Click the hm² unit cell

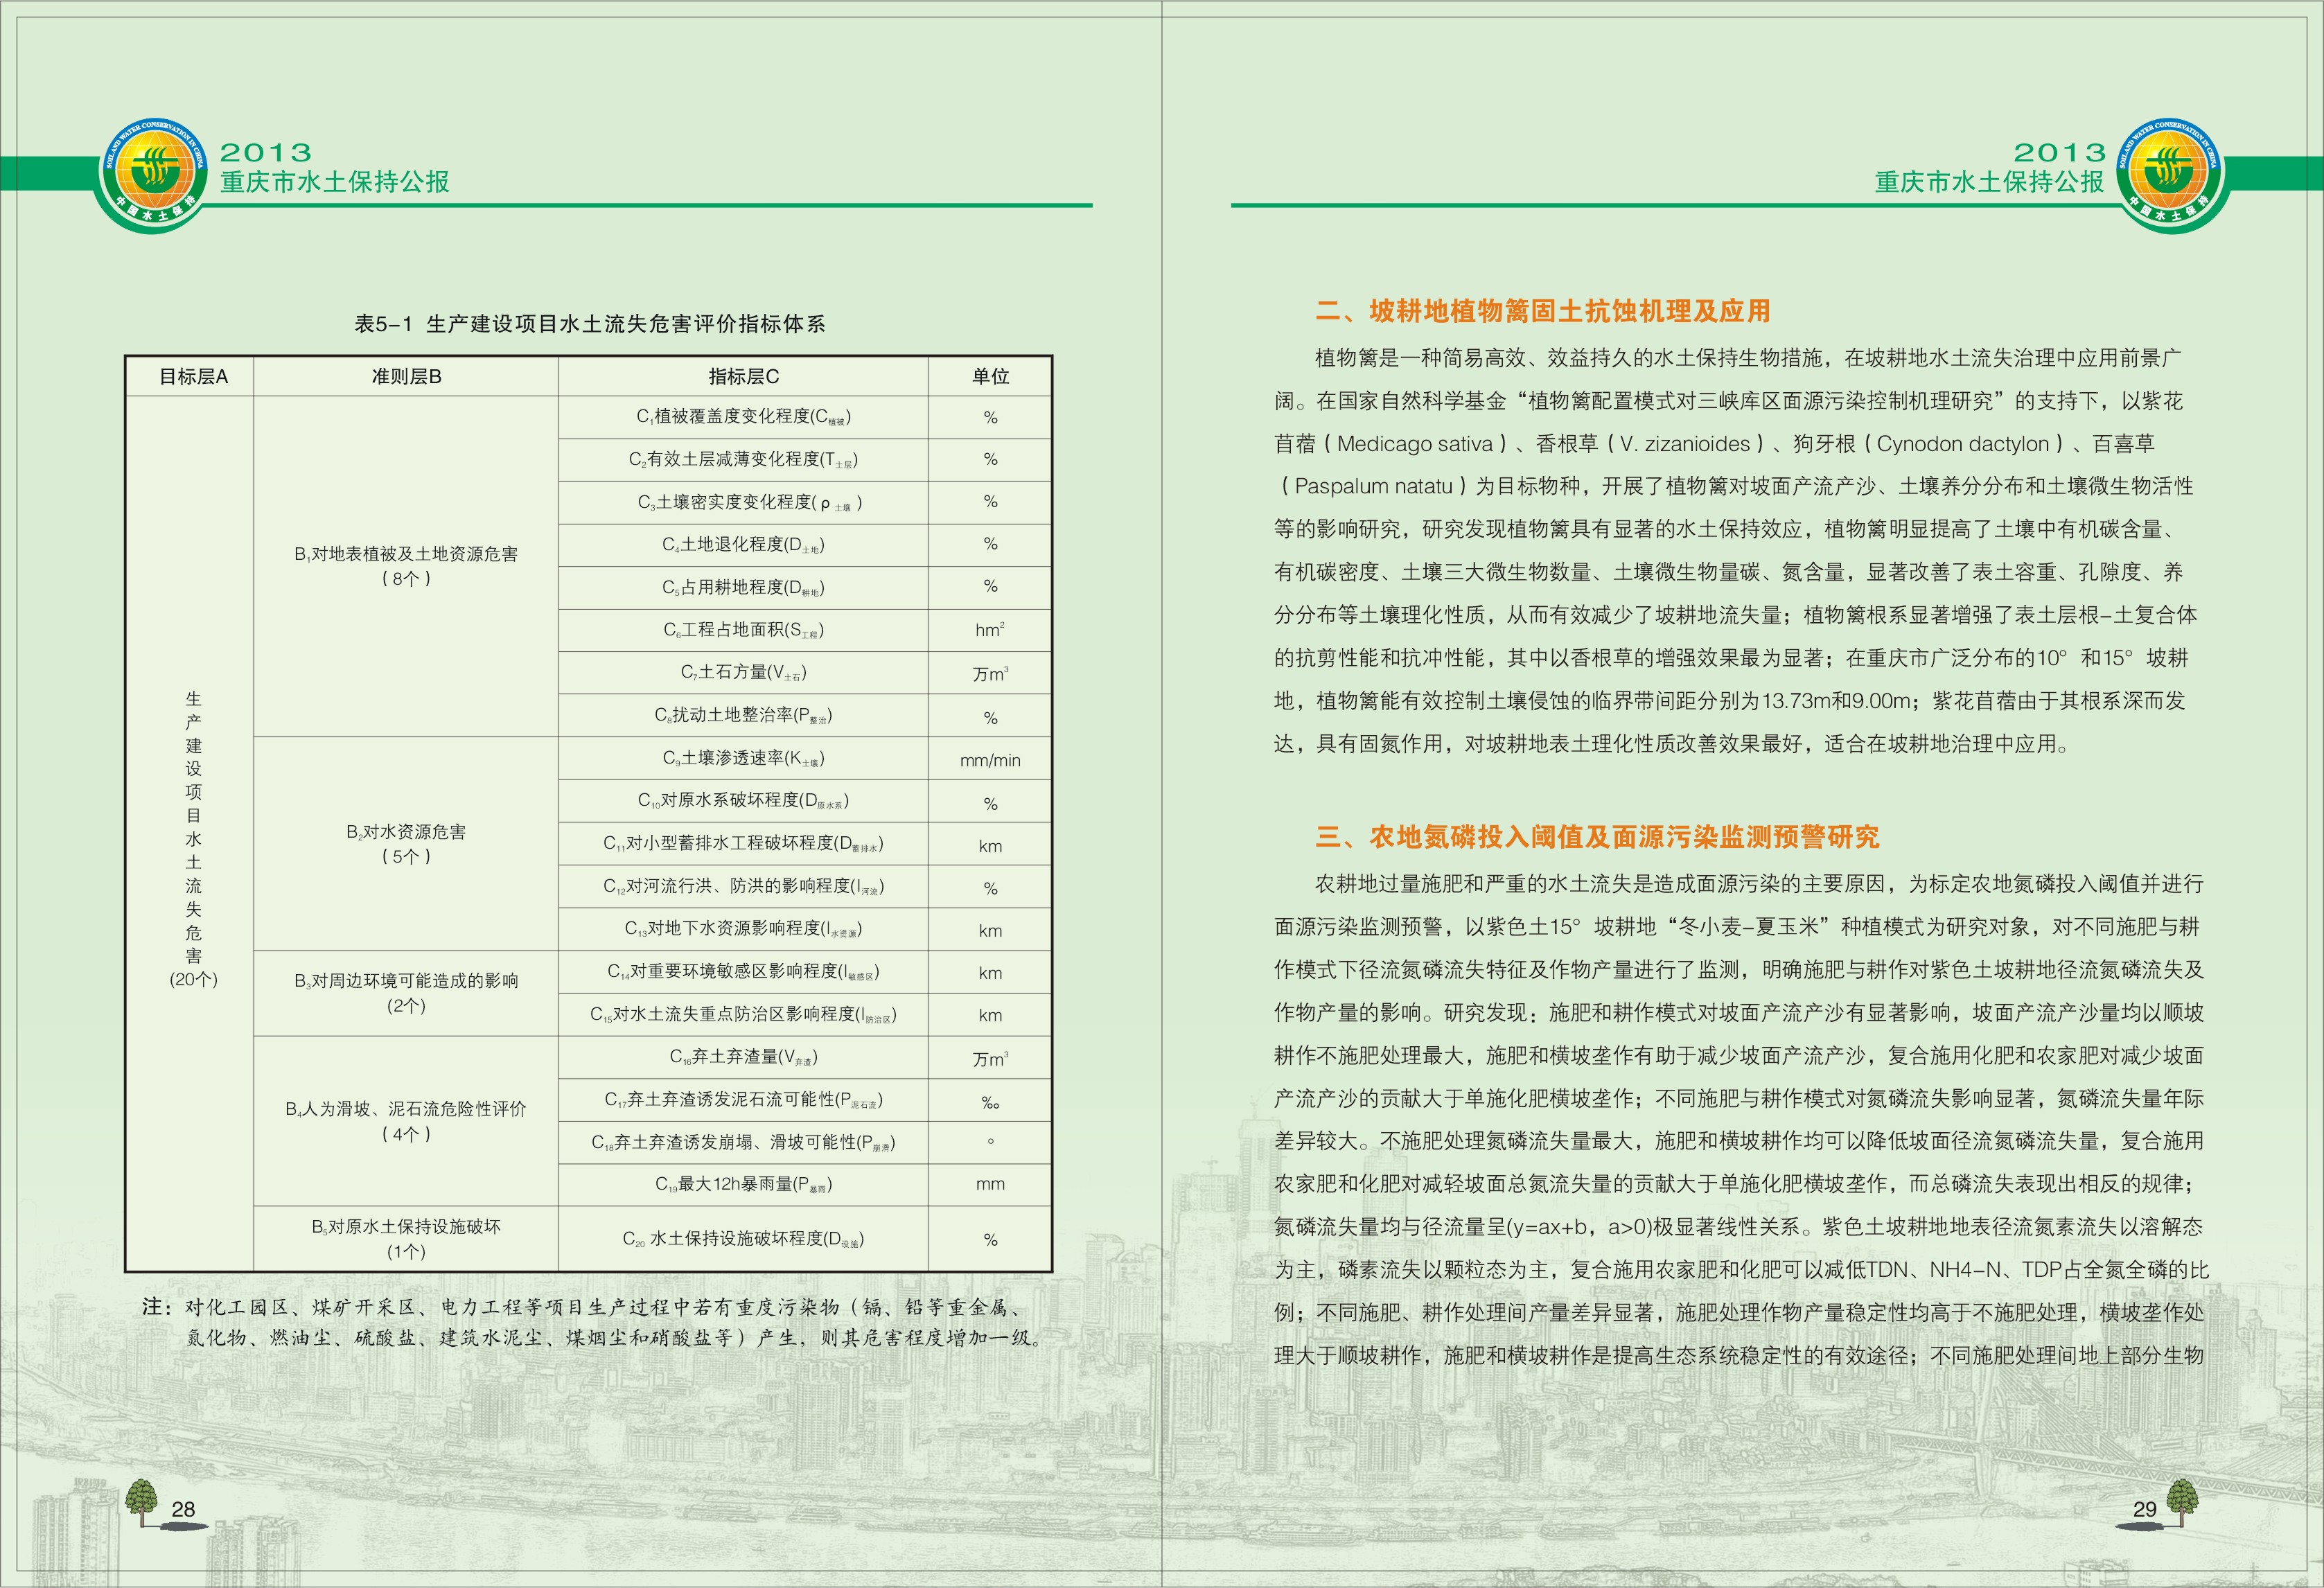coord(990,630)
